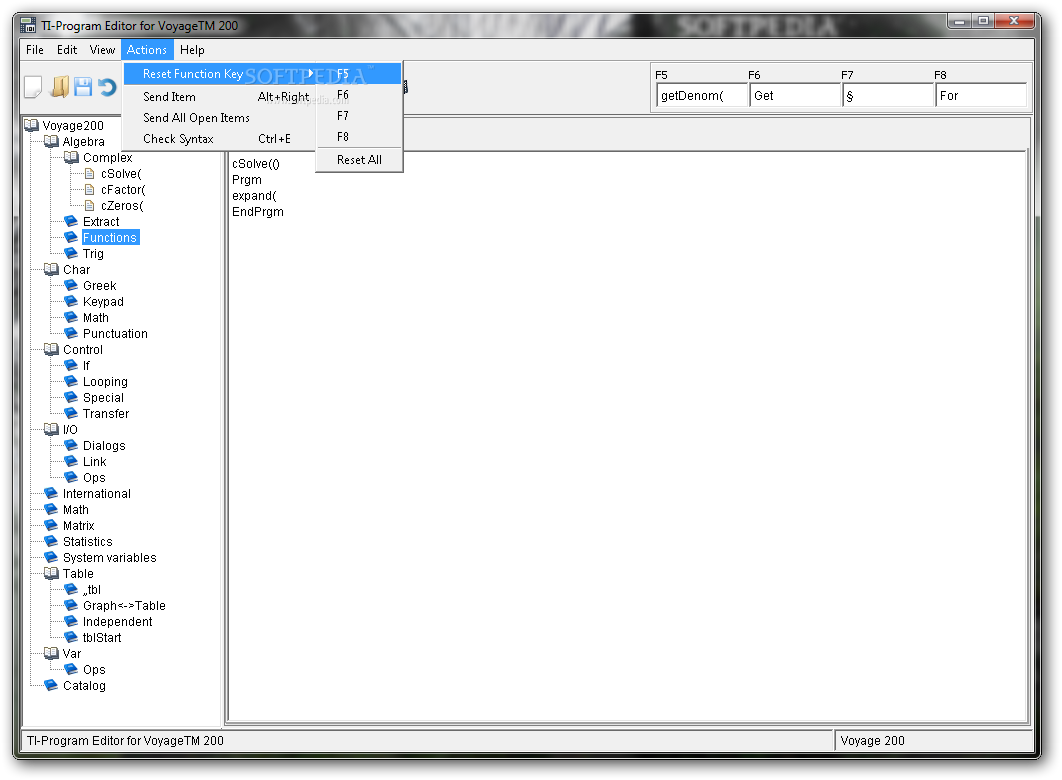Select F5 in reset submenu
Image resolution: width=1062 pixels, height=780 pixels.
coord(359,74)
